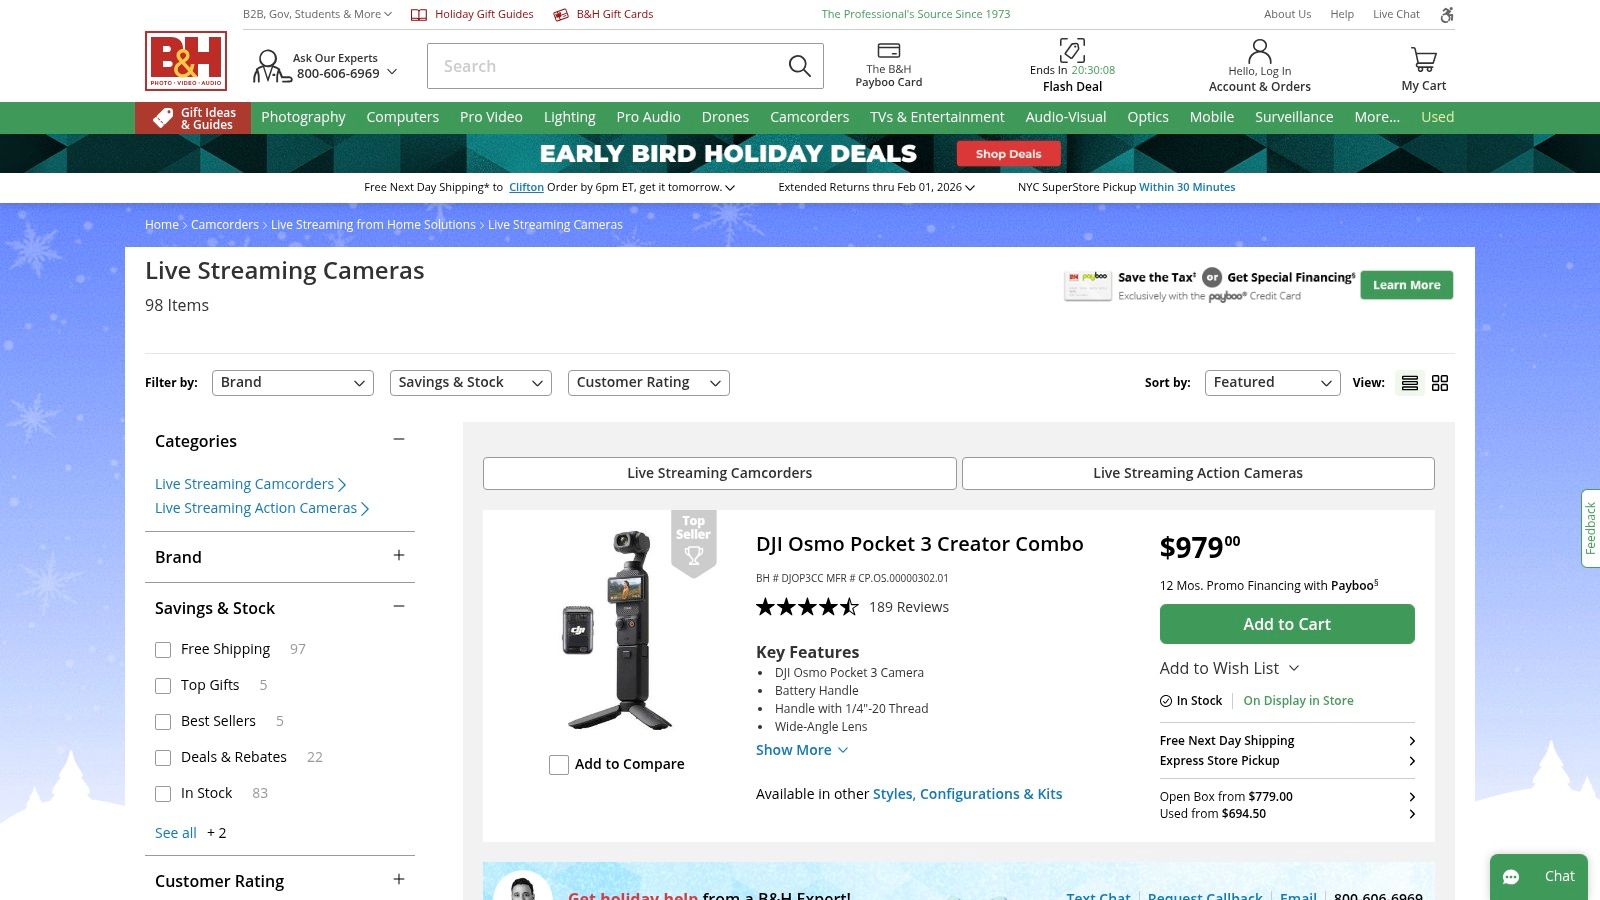Check the Free Shipping filter
Image resolution: width=1600 pixels, height=900 pixels.
coord(163,650)
